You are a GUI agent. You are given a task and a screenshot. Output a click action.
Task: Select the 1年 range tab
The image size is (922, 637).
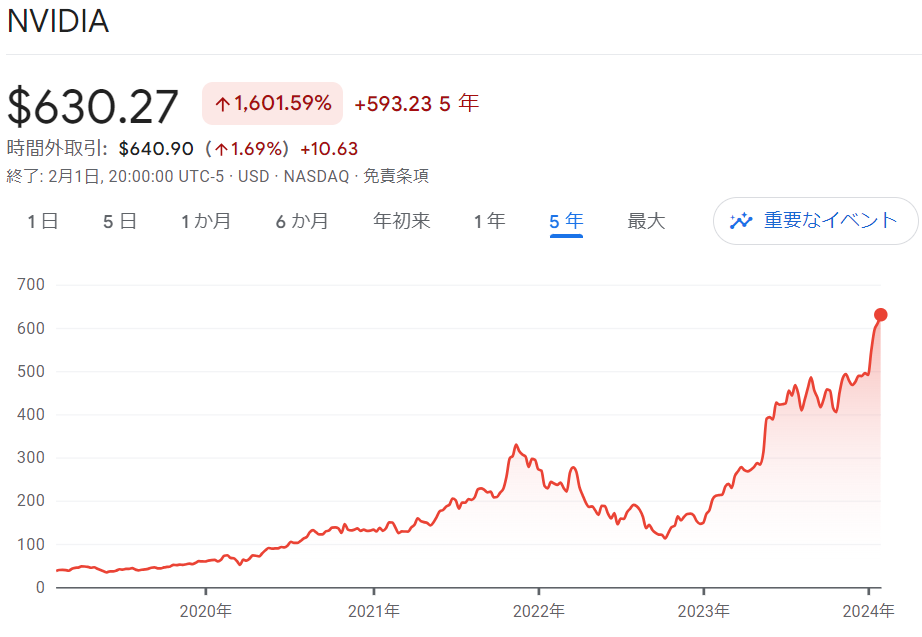coord(490,221)
